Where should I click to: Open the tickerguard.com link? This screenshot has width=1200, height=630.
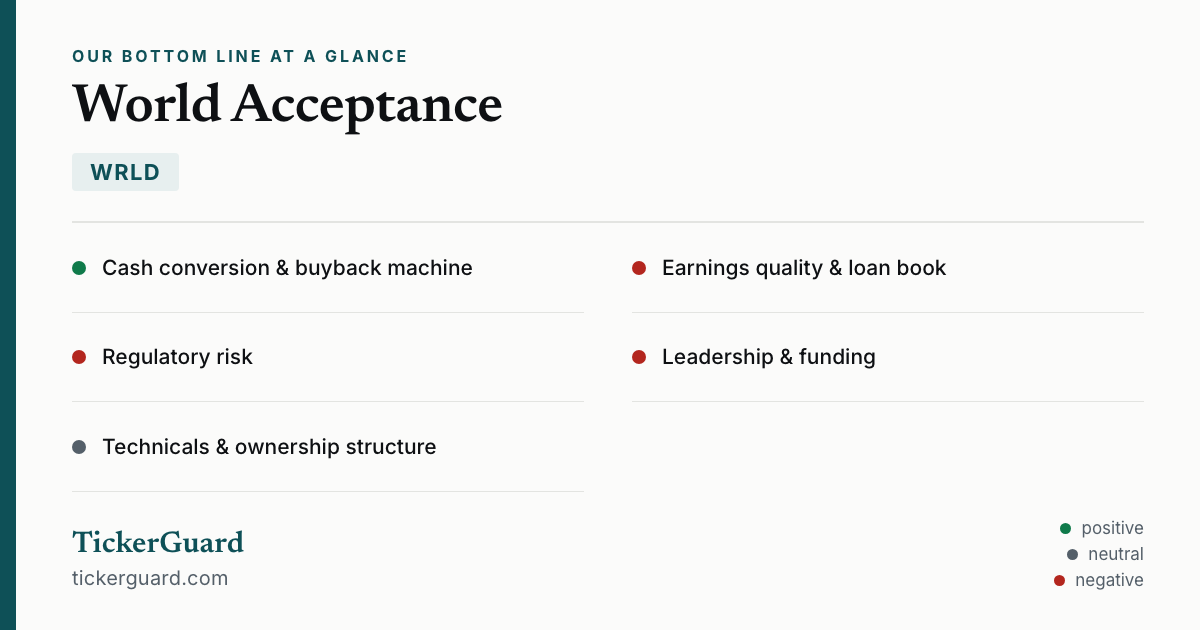(150, 578)
